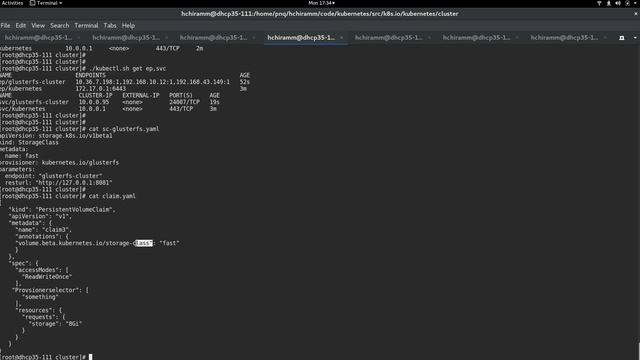Open the clock showing Mon 17:34
The width and height of the screenshot is (640, 360).
(x=321, y=3)
